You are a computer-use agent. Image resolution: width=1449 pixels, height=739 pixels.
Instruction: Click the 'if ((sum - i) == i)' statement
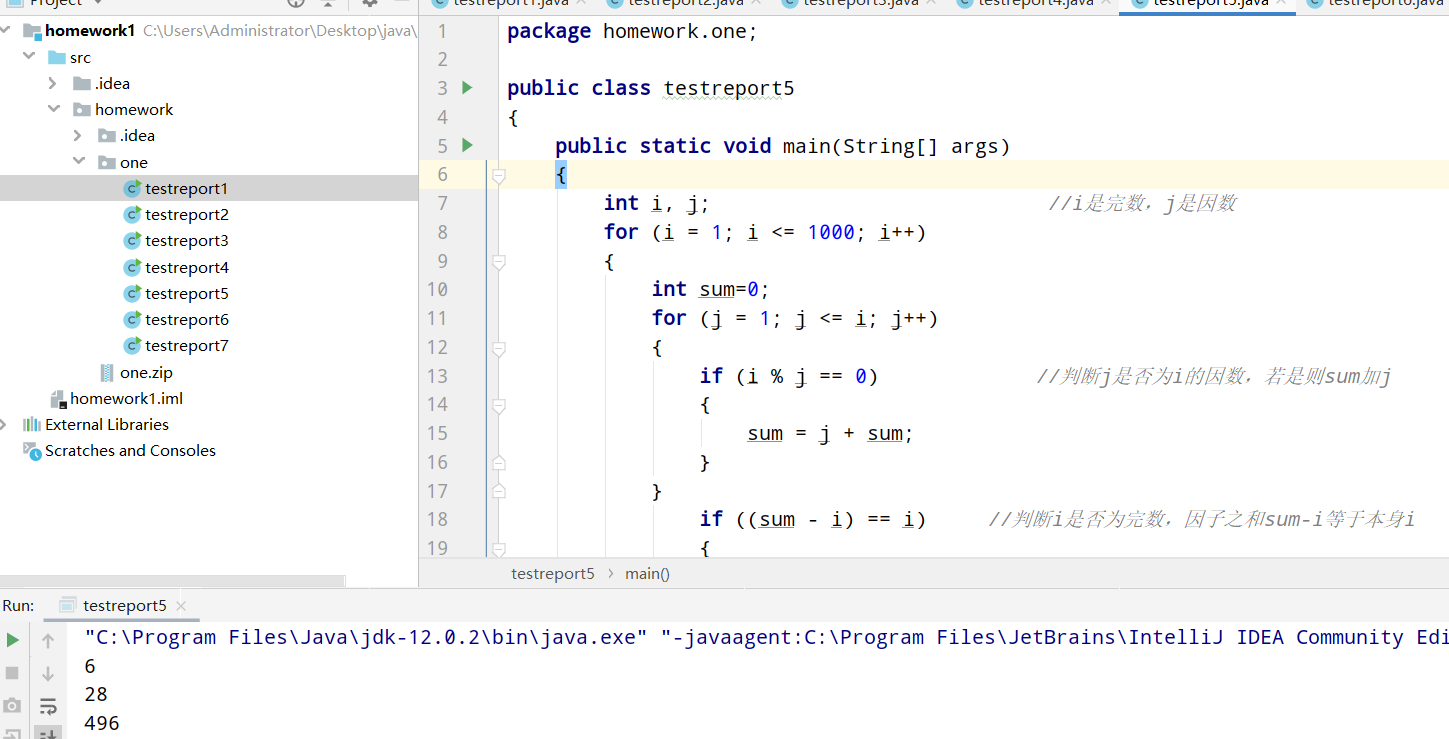tap(813, 519)
